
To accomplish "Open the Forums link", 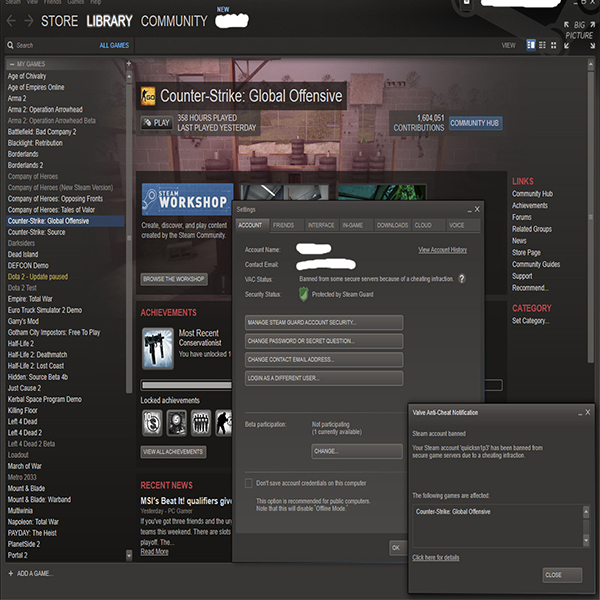I will pyautogui.click(x=522, y=217).
